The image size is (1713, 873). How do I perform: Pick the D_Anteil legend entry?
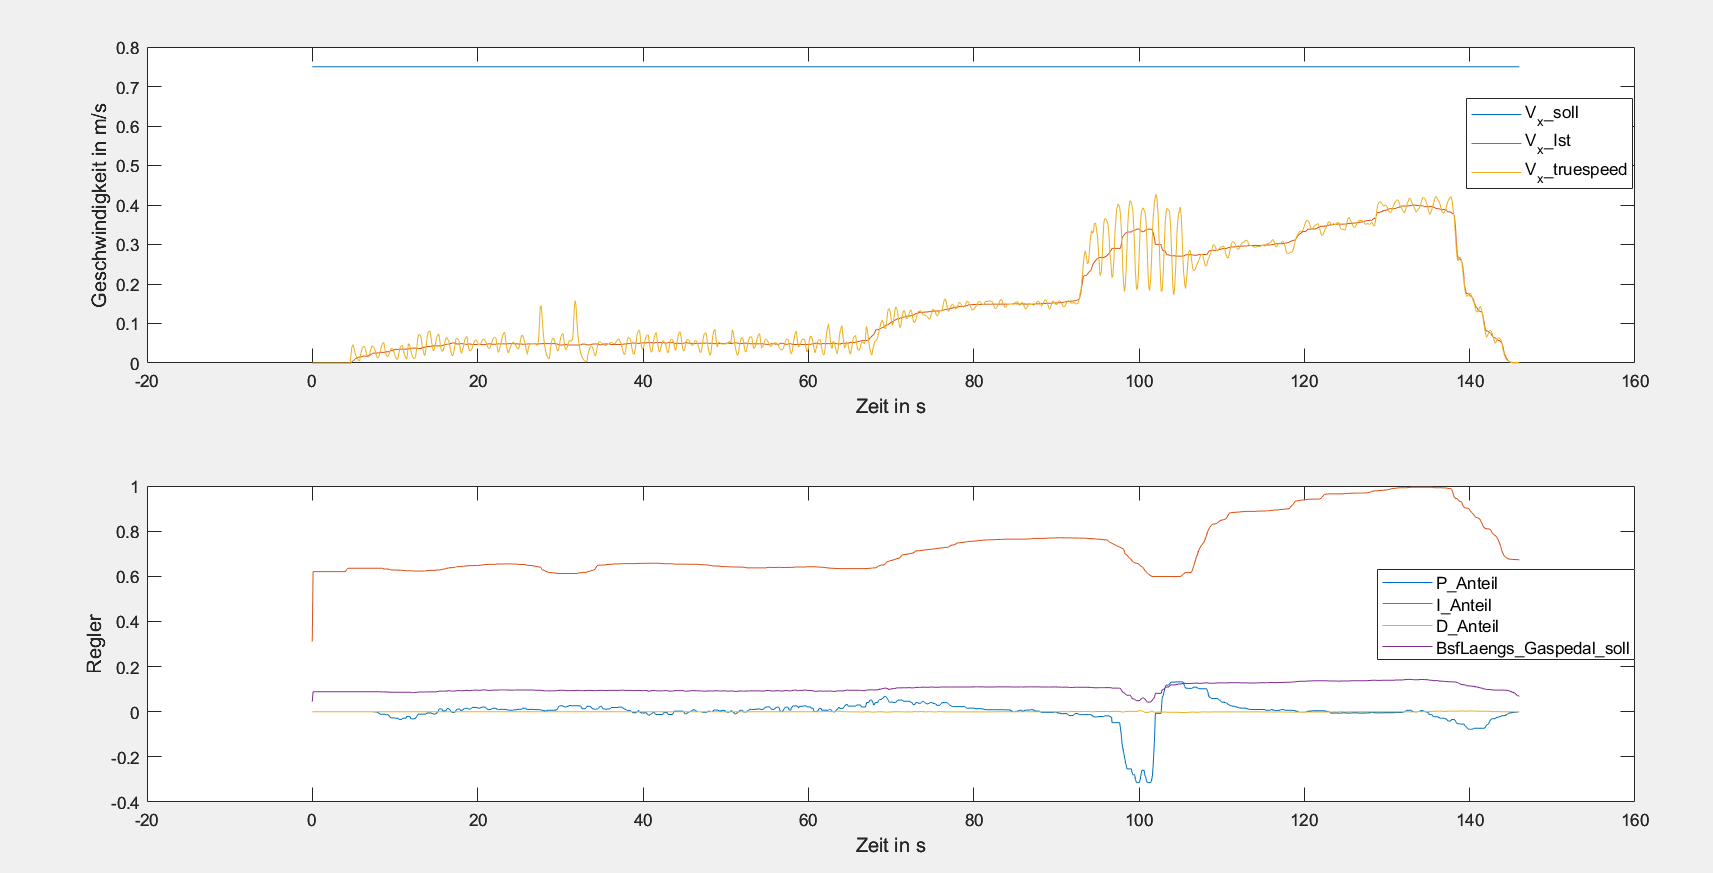1466,626
